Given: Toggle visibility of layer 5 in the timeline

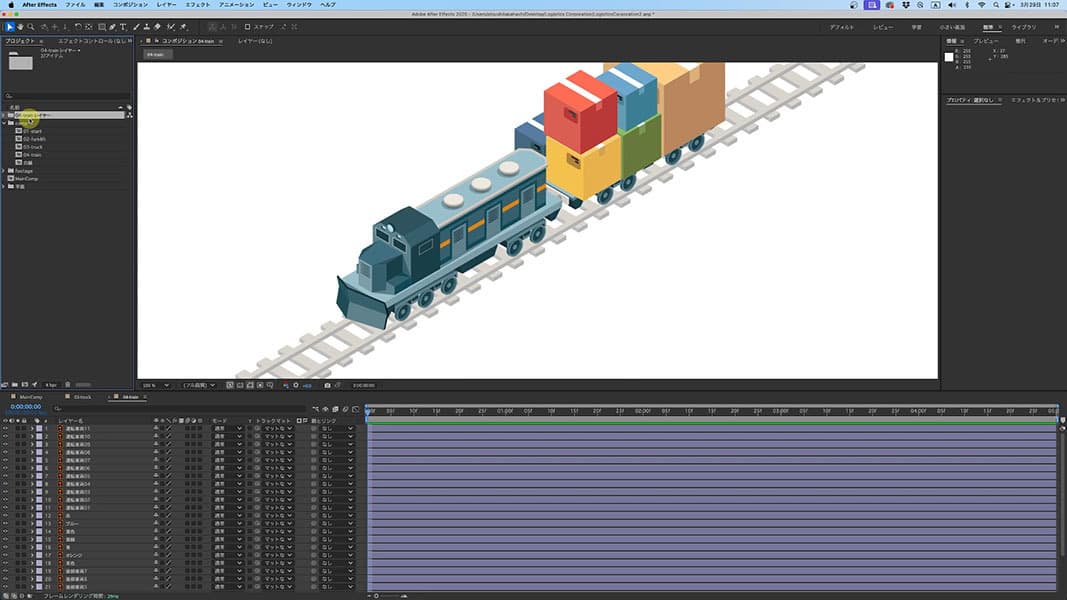Looking at the screenshot, I should click(x=5, y=460).
